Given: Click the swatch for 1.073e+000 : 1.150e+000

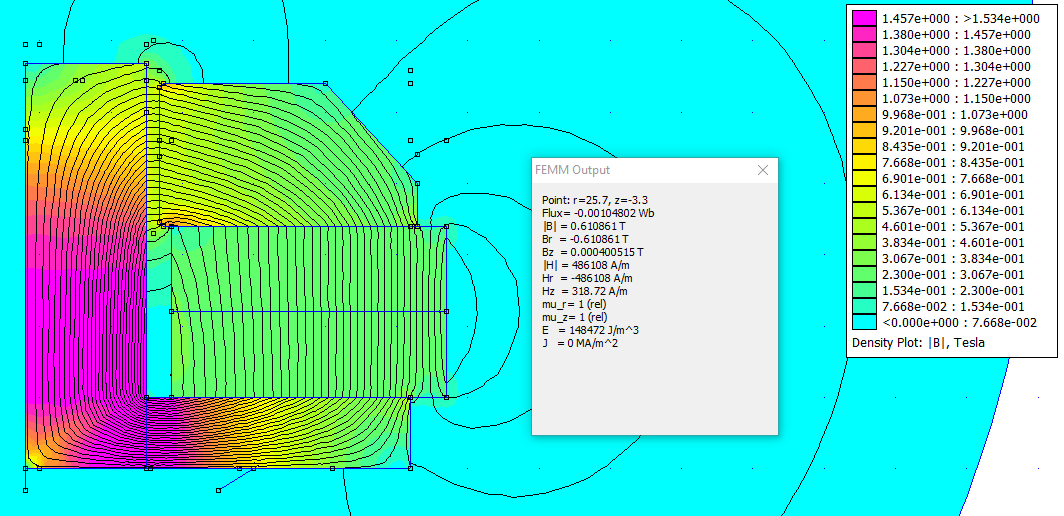Looking at the screenshot, I should pyautogui.click(x=864, y=98).
